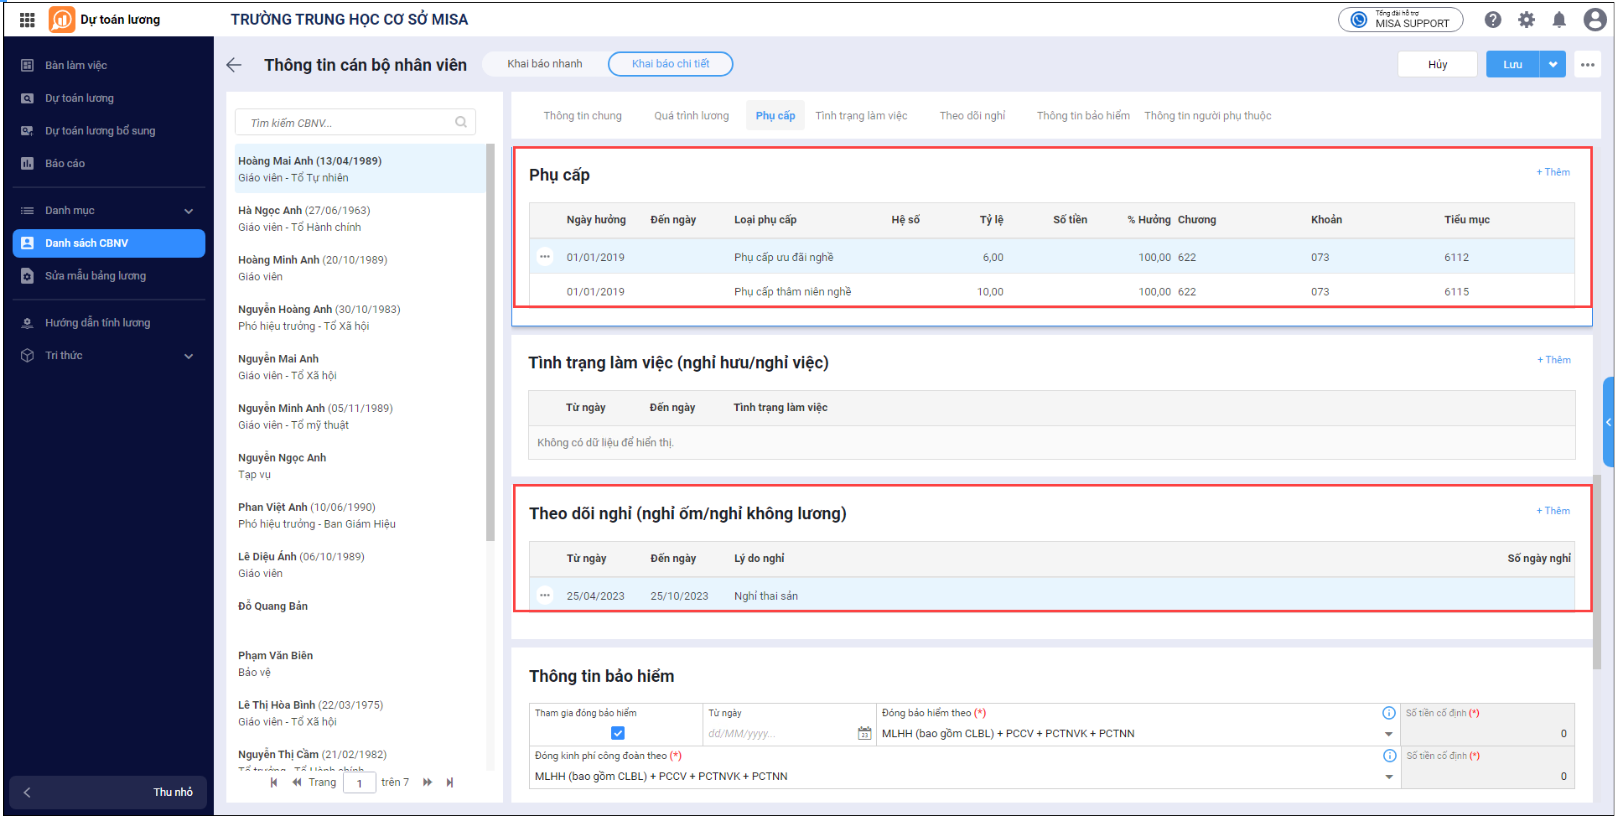The height and width of the screenshot is (817, 1616).
Task: Open calendar picker in Từ ngày field
Action: (864, 734)
